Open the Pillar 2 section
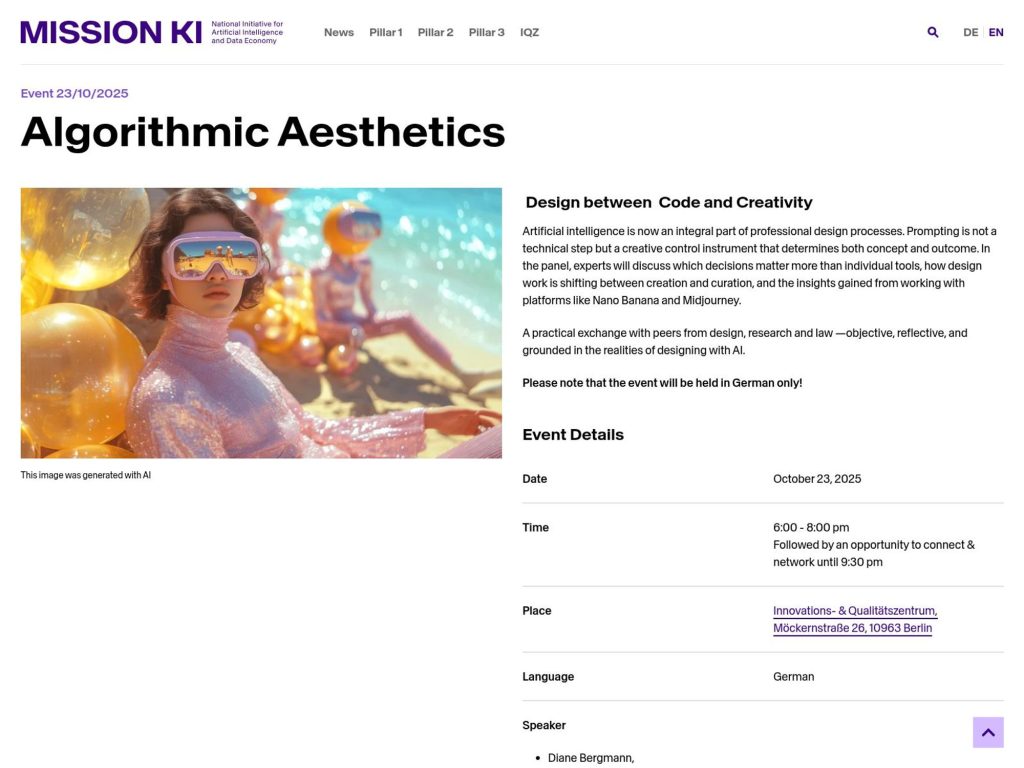This screenshot has width=1024, height=768. coord(435,32)
